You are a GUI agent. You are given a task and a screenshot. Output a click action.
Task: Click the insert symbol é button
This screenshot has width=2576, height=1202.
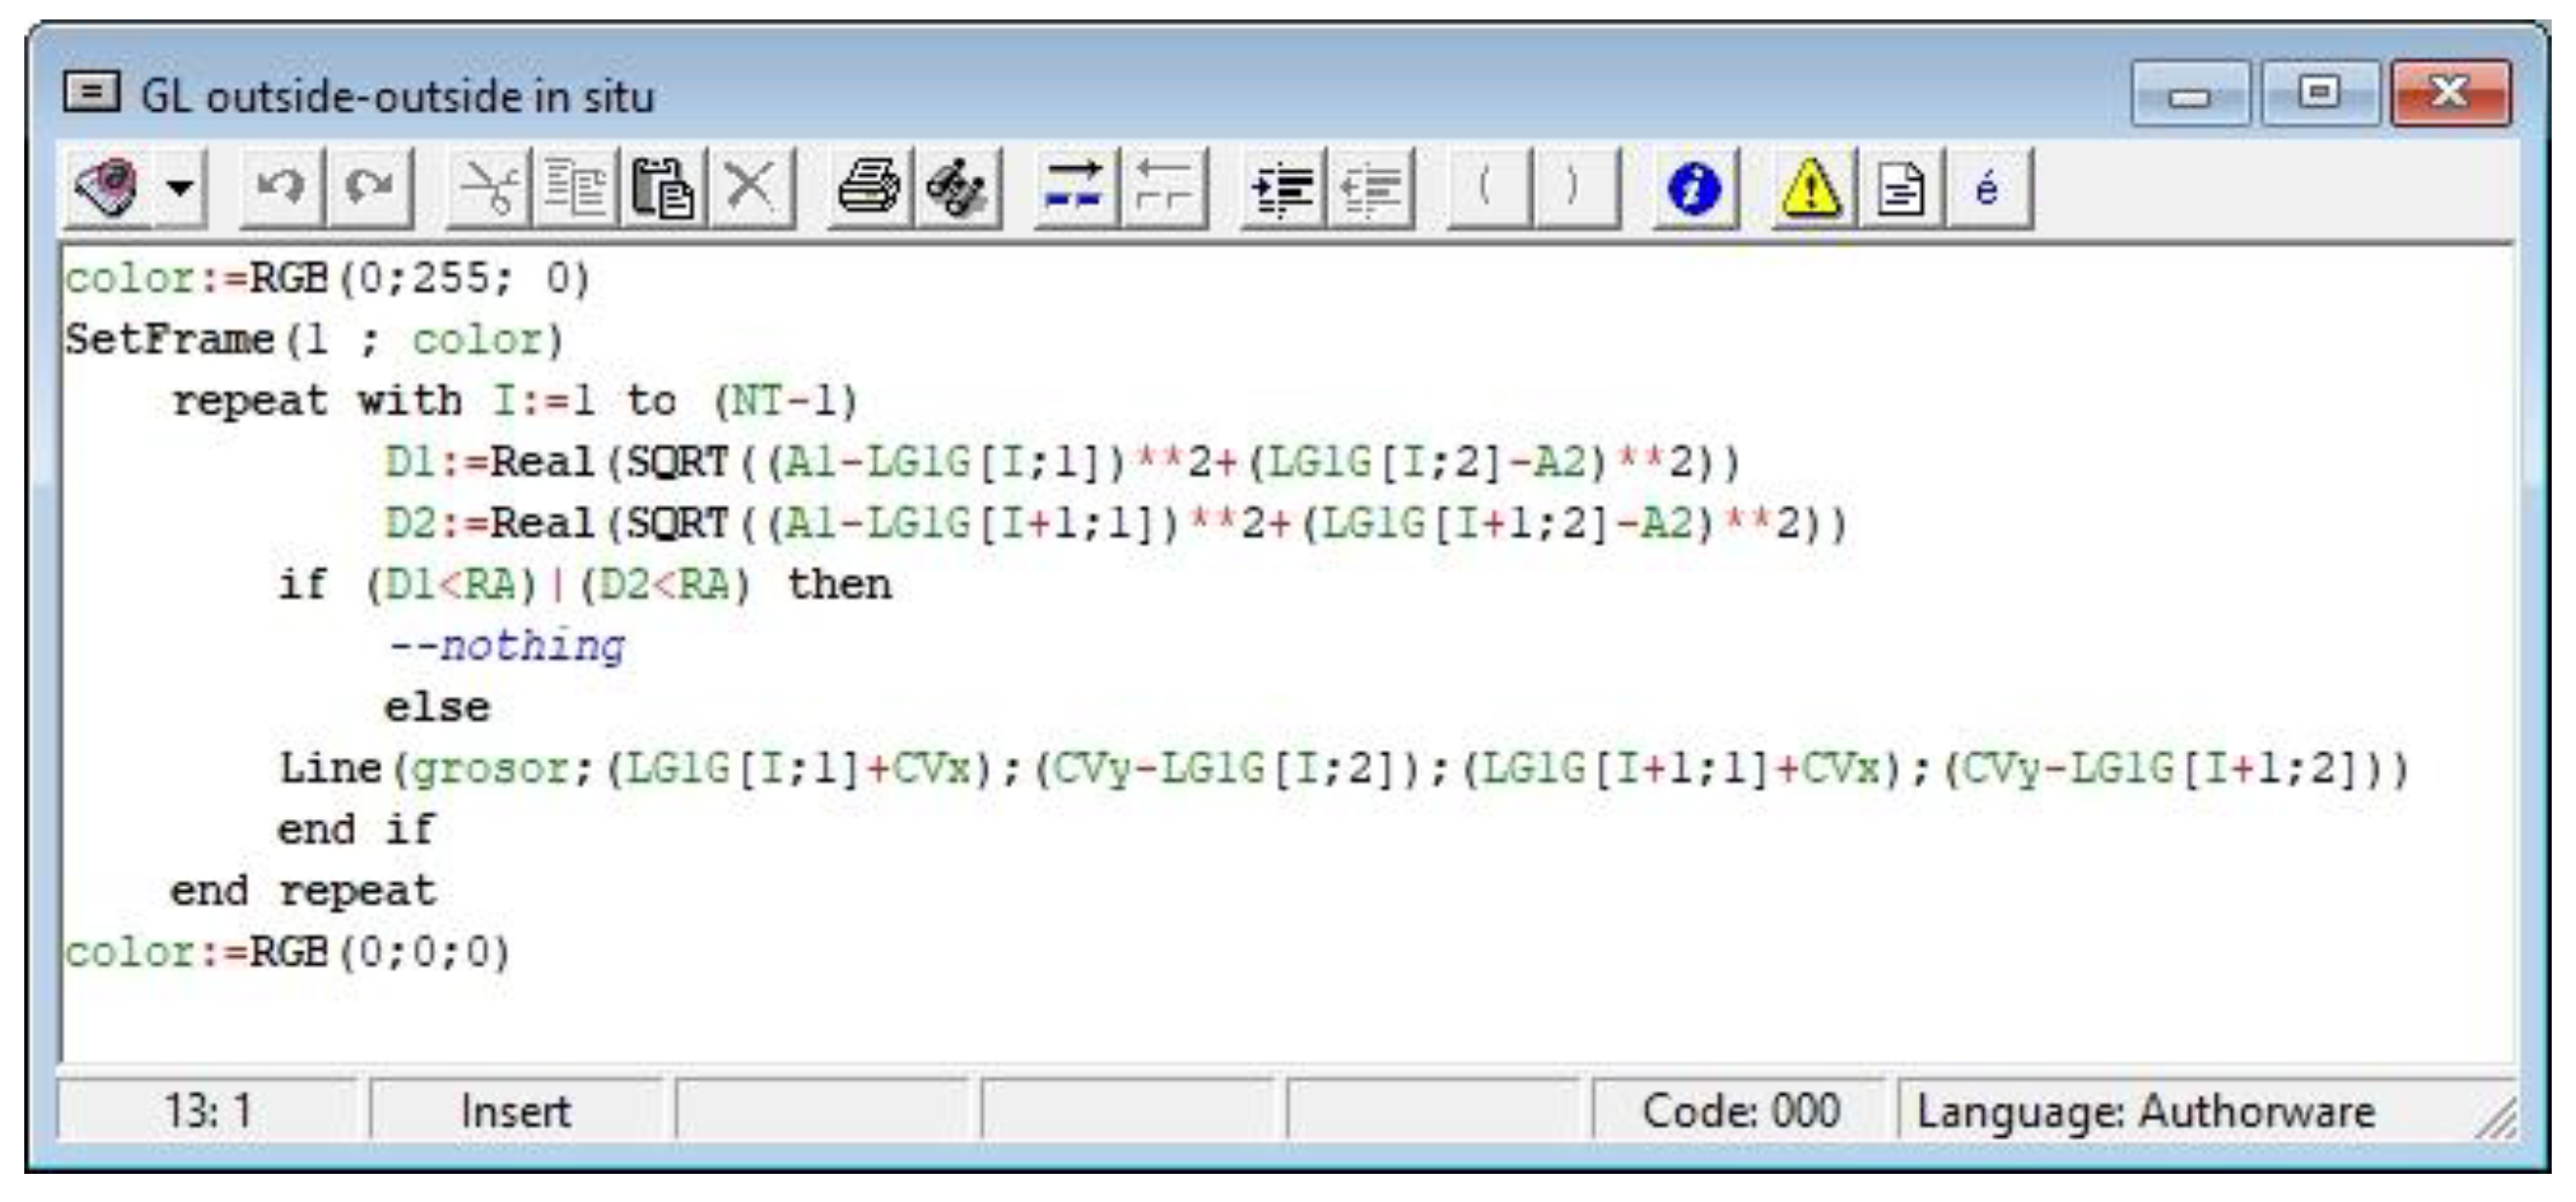(x=1989, y=187)
